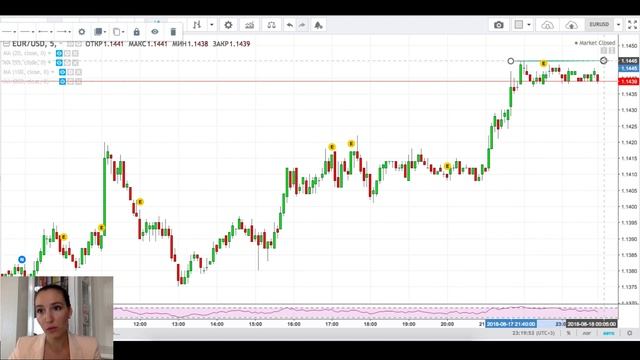
Task: Open the second line style dropdown
Action: (x=27, y=32)
